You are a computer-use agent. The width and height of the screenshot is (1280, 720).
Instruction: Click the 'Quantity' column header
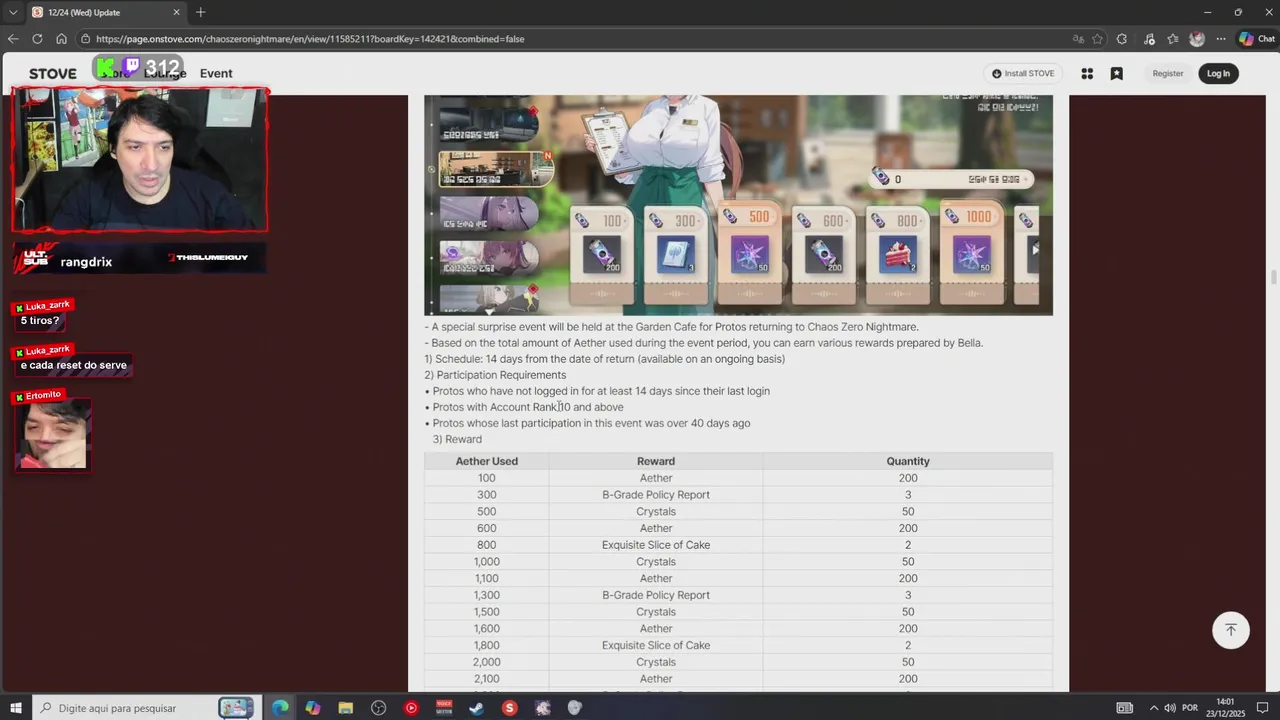(908, 461)
